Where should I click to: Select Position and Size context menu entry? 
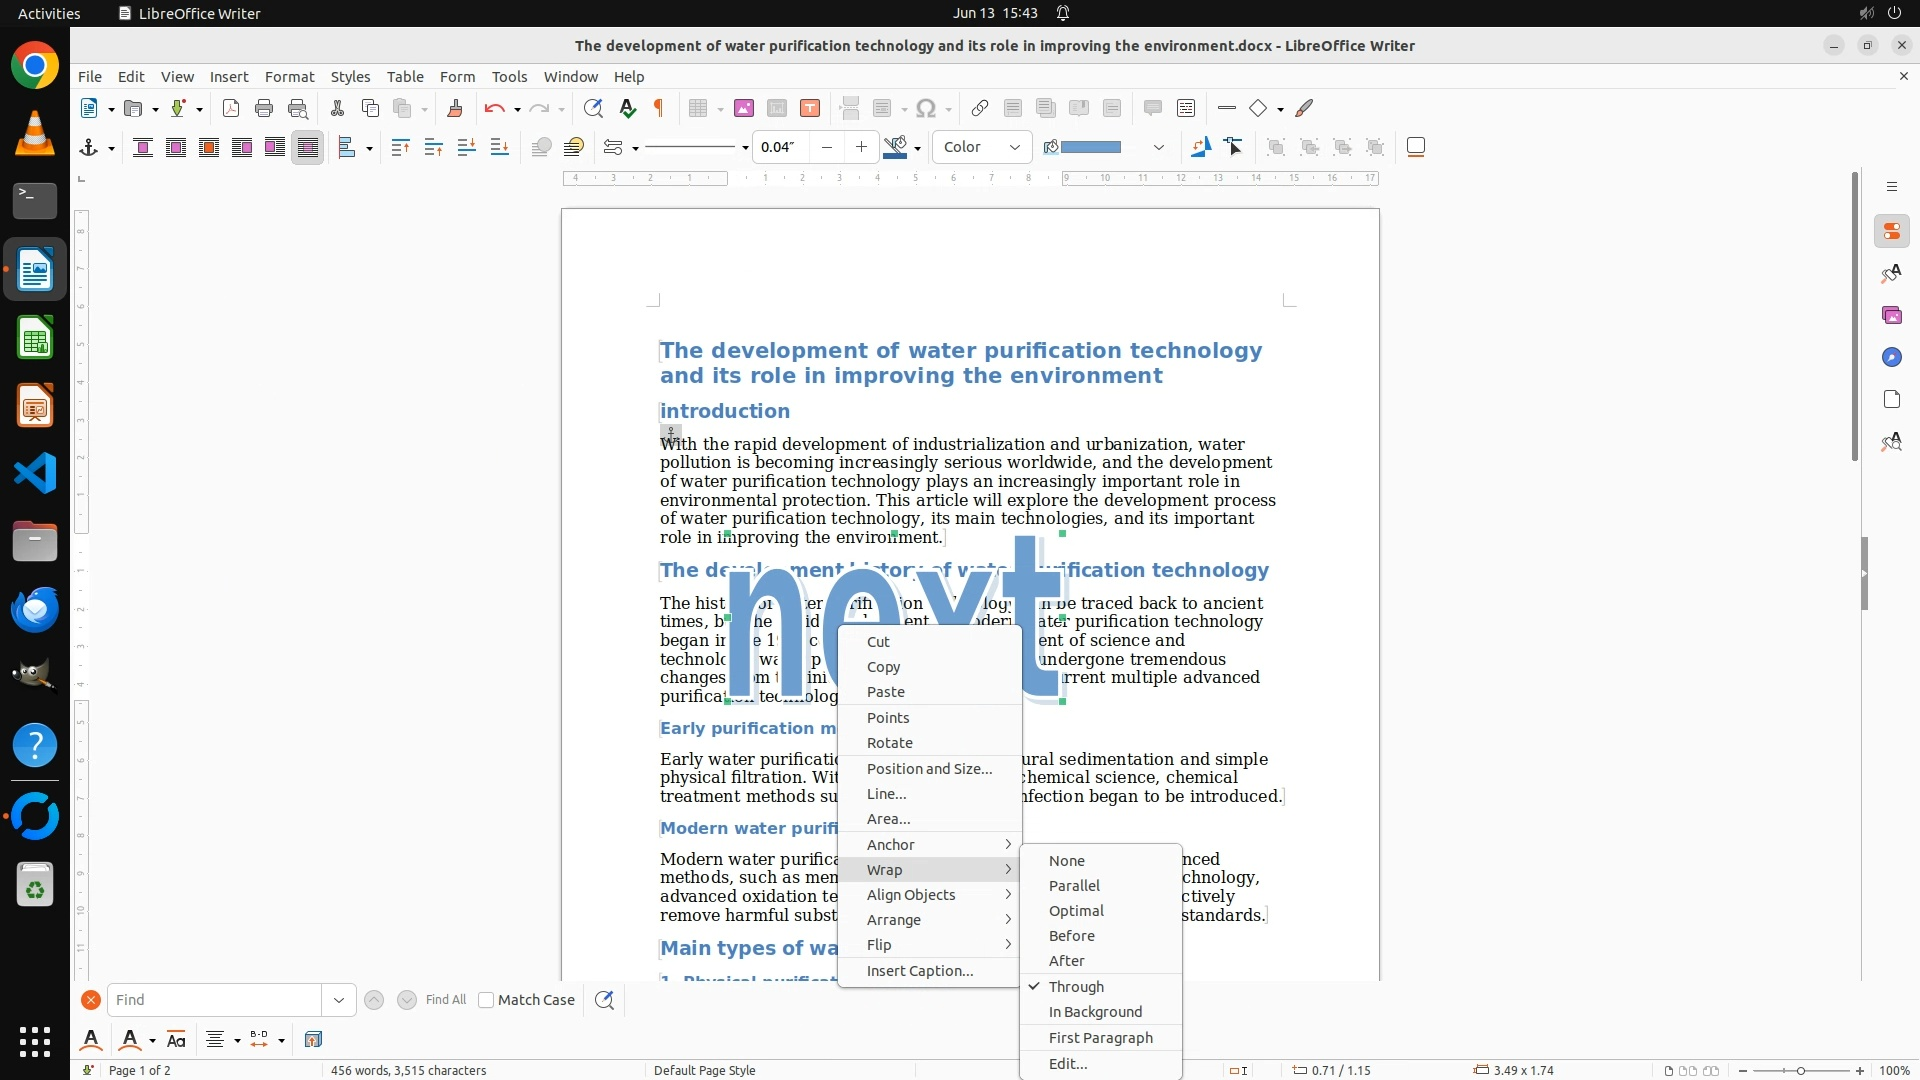tap(929, 769)
